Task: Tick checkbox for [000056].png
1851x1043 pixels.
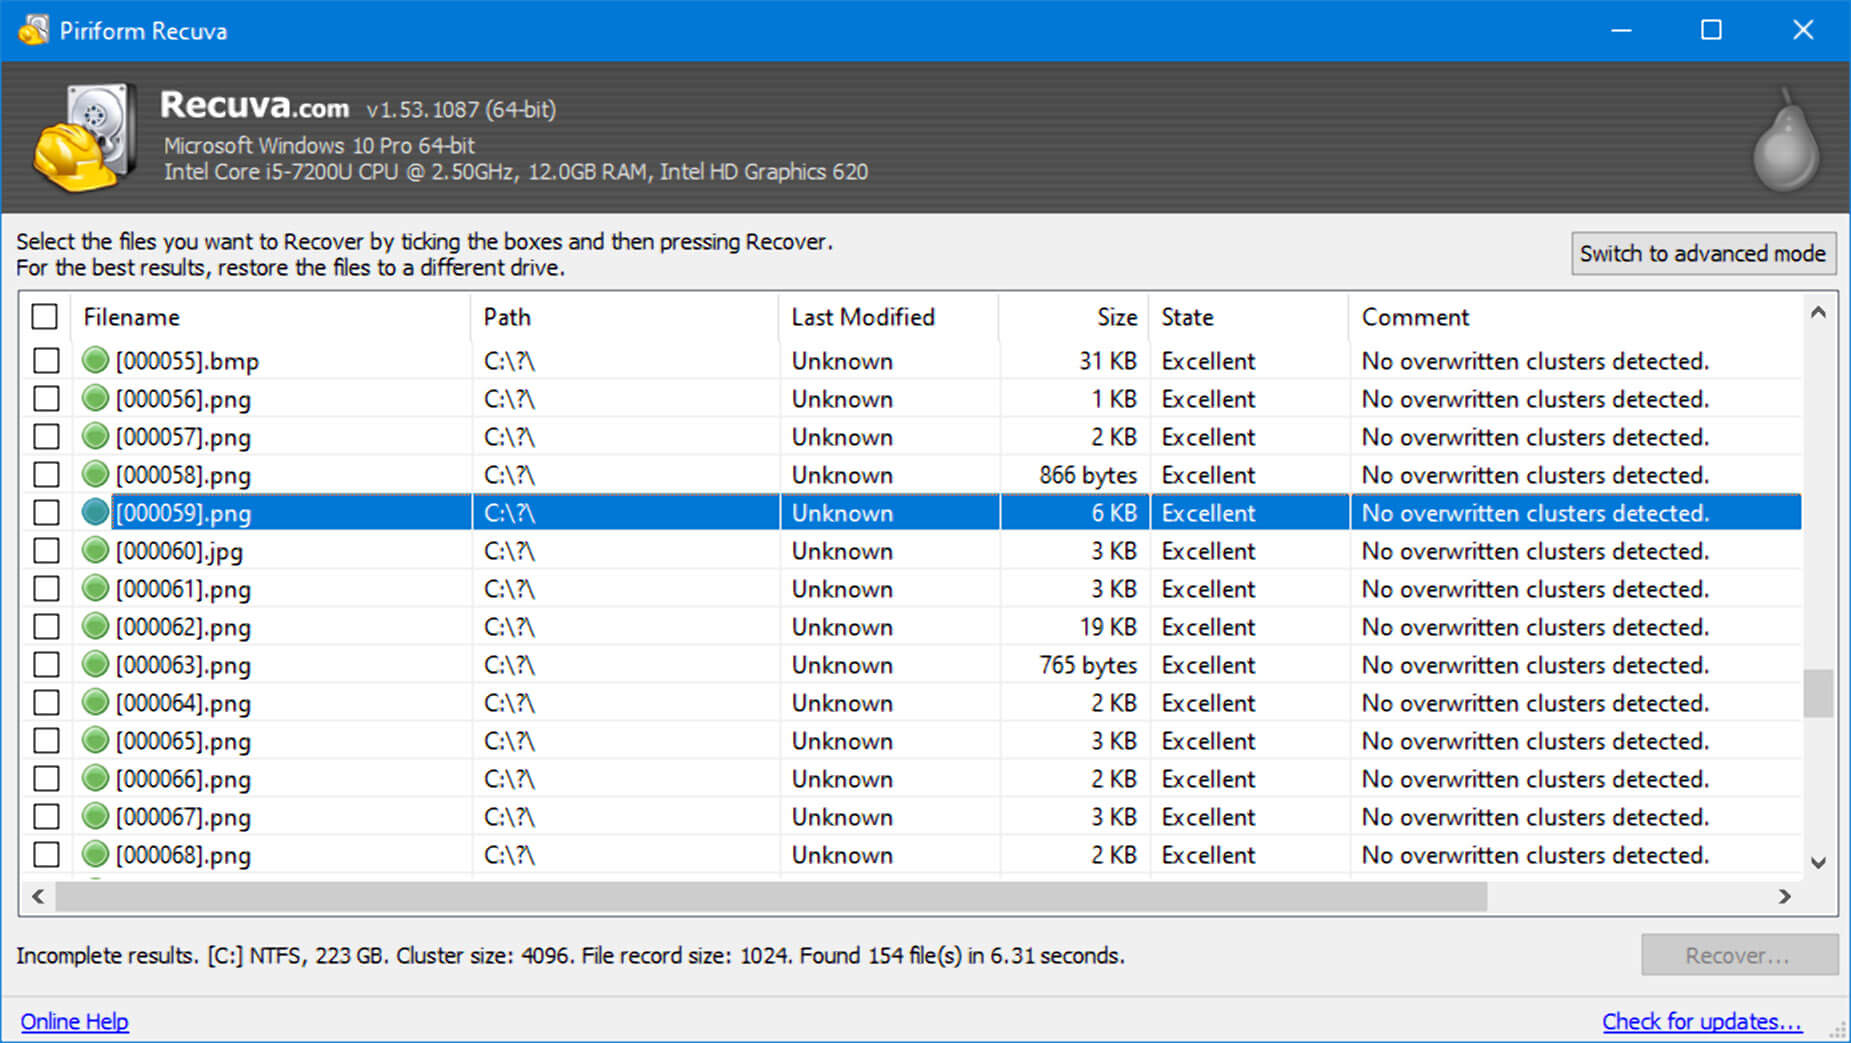Action: [46, 398]
